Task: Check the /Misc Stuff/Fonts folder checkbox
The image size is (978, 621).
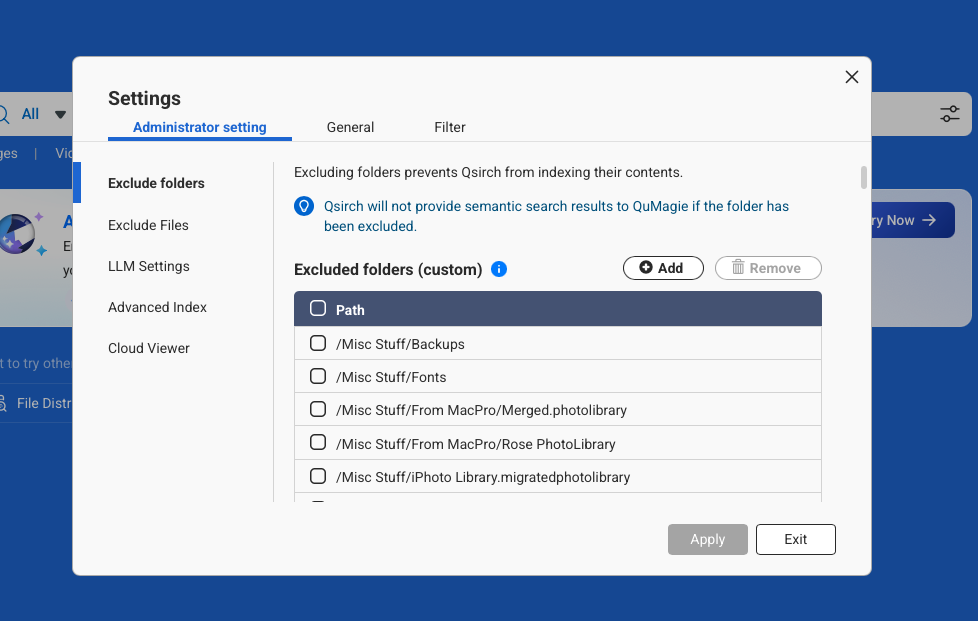Action: pos(318,376)
